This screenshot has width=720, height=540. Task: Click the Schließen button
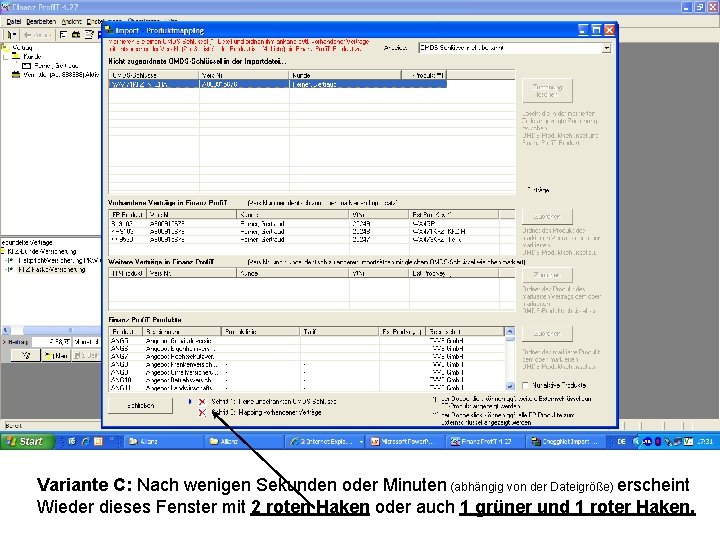141,405
